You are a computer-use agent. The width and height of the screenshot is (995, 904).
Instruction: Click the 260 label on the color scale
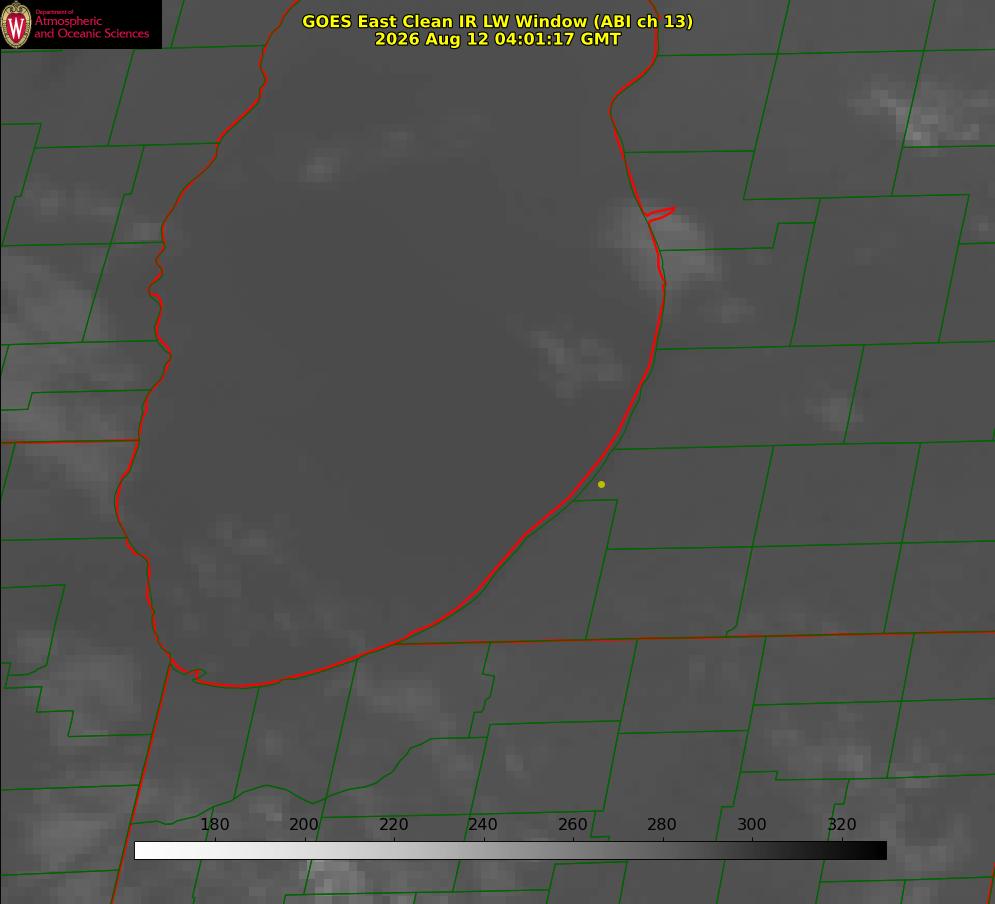(x=572, y=824)
